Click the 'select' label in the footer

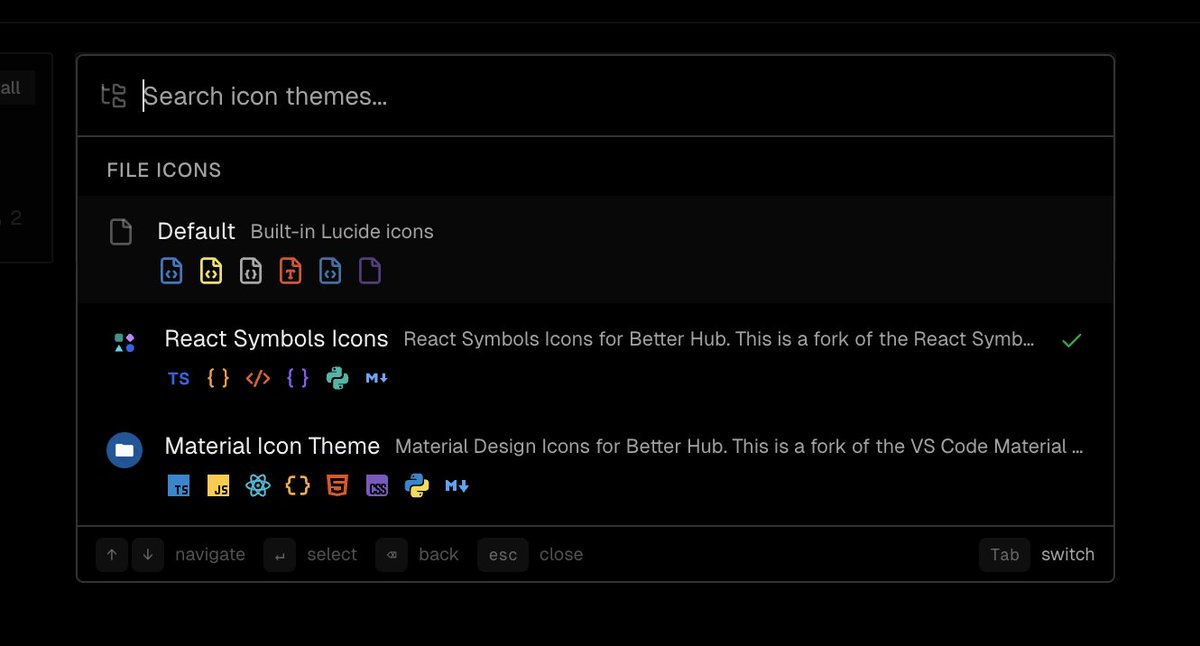[x=332, y=555]
